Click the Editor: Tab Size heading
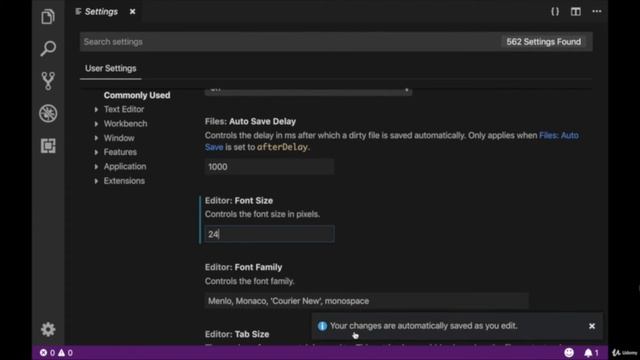 click(237, 334)
